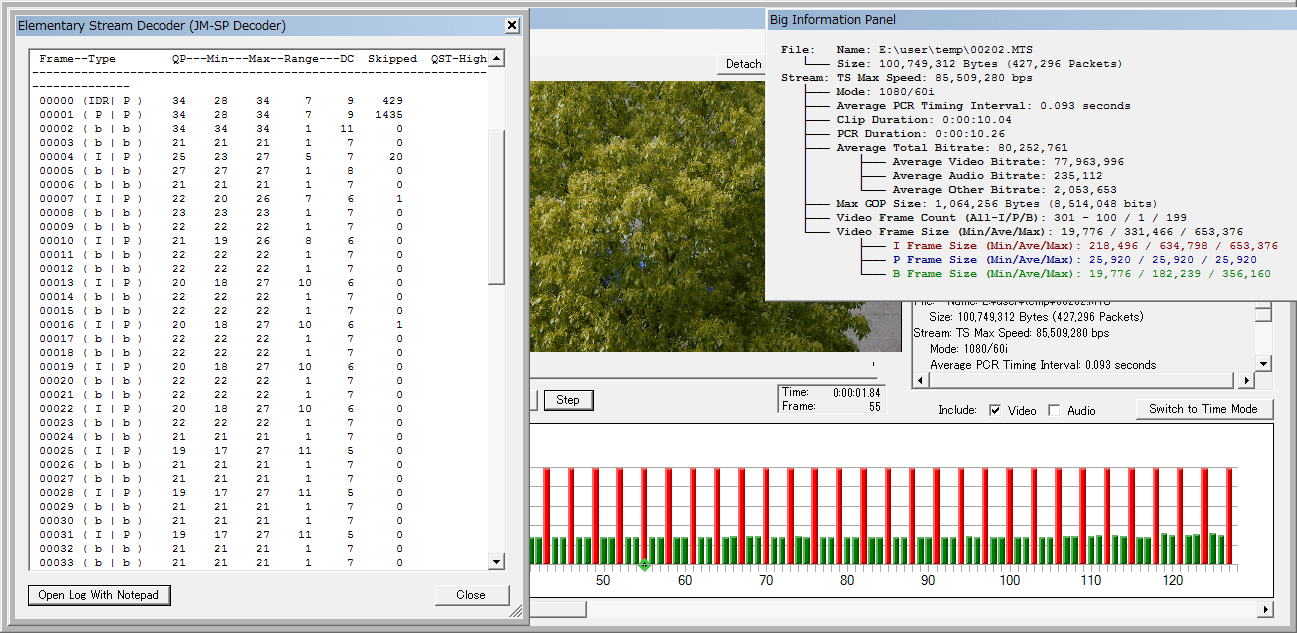Close the Elementary Stream Decoder with the X

point(511,25)
